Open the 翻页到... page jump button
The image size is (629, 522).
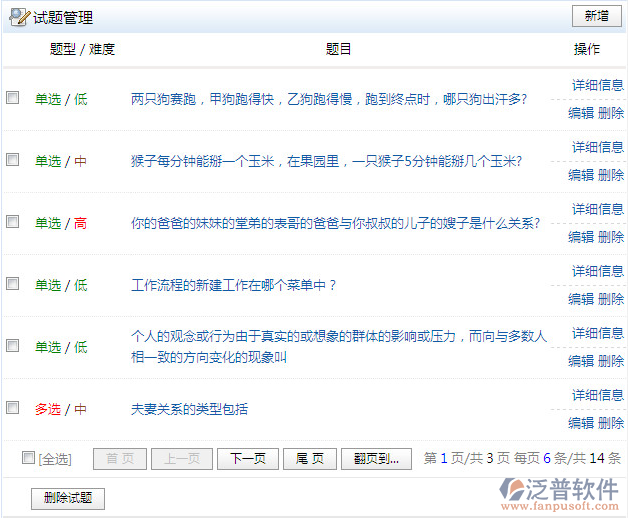click(376, 459)
